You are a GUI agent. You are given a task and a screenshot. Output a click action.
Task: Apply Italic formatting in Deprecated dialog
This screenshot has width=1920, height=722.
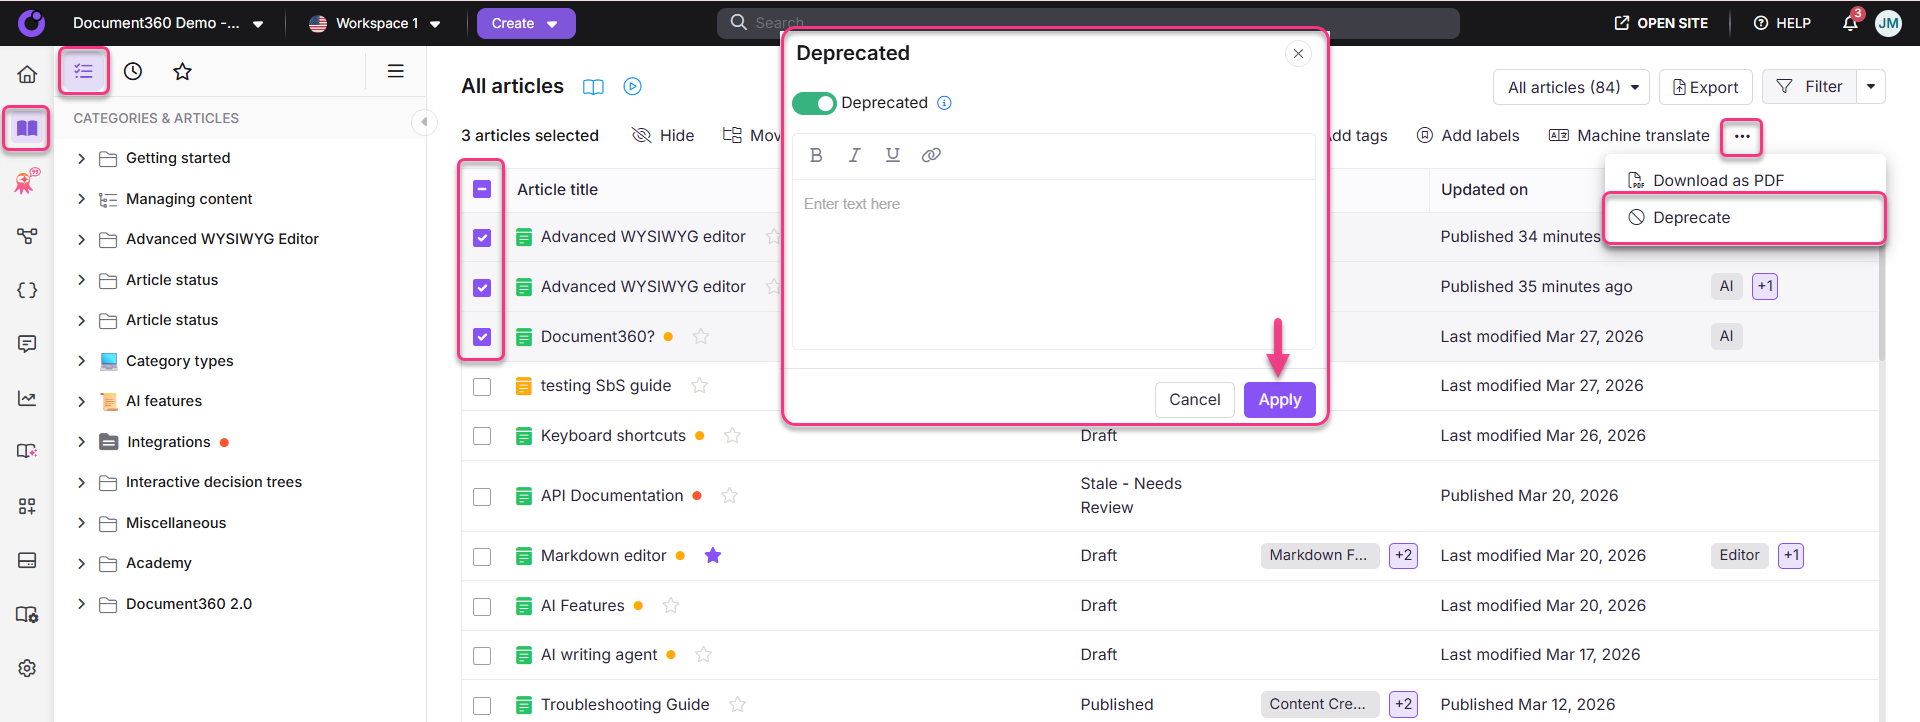coord(854,155)
